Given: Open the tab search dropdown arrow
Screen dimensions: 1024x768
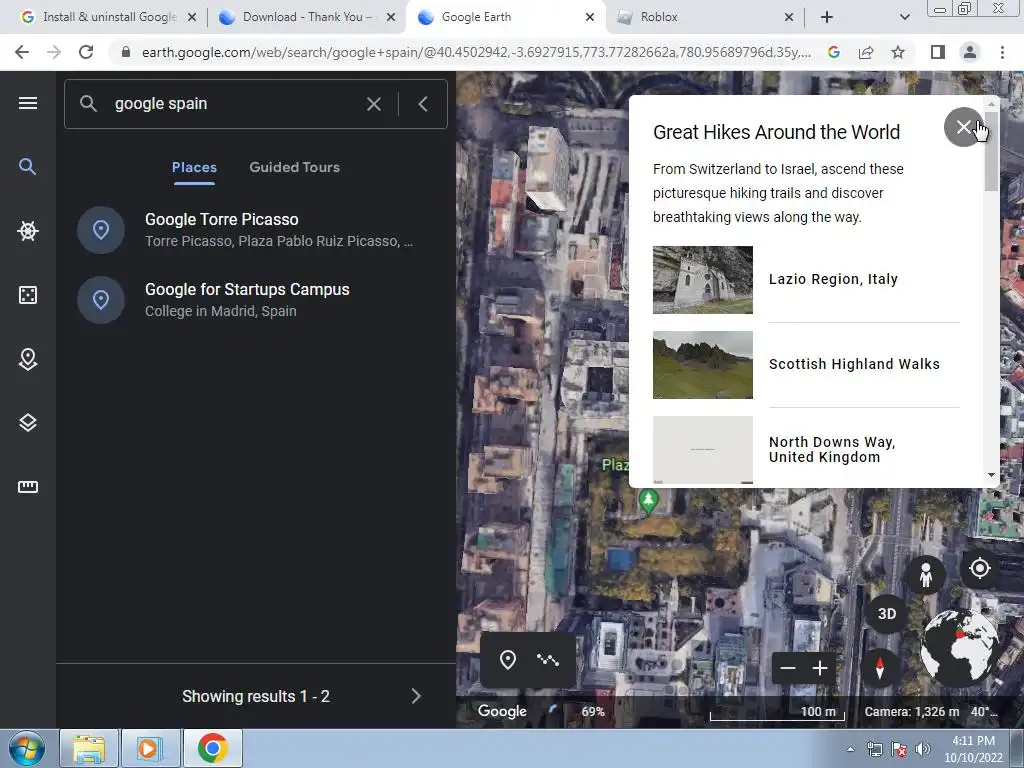Looking at the screenshot, I should click(x=904, y=18).
